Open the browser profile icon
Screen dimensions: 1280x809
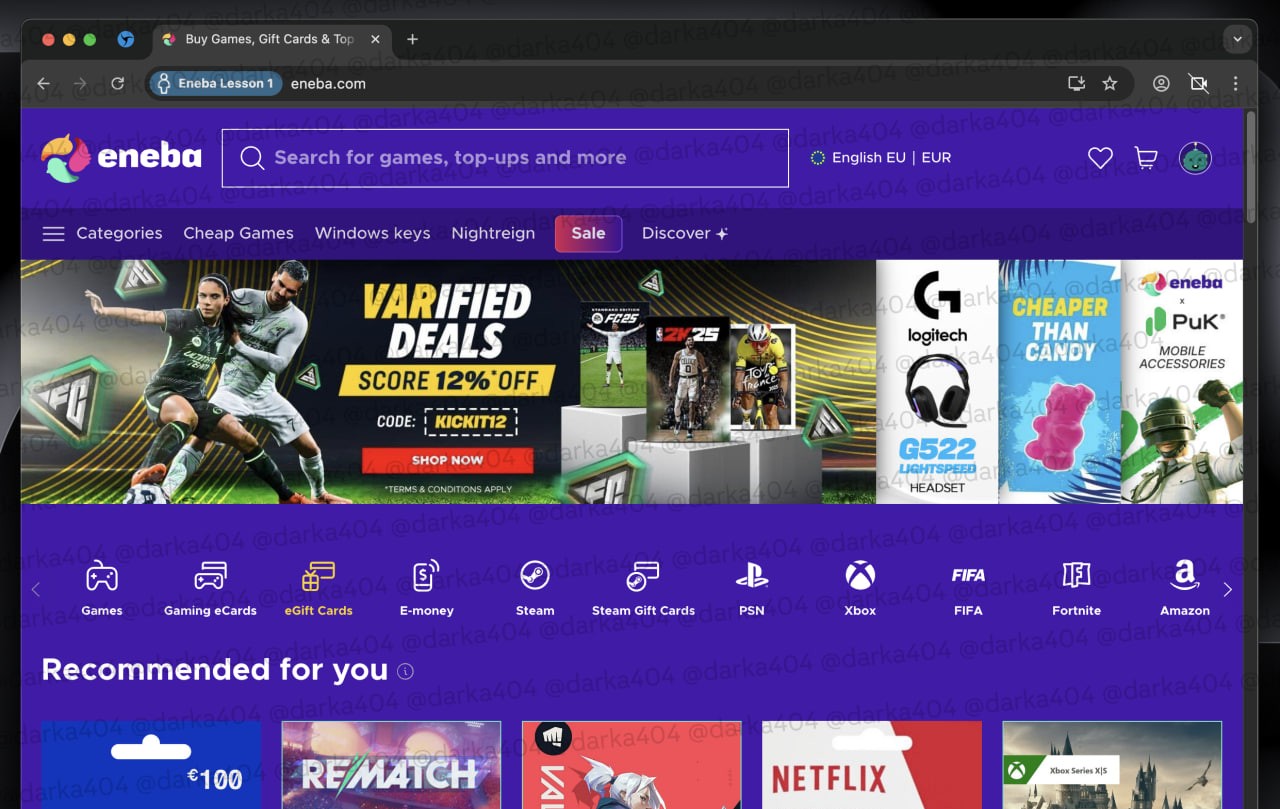point(1161,84)
